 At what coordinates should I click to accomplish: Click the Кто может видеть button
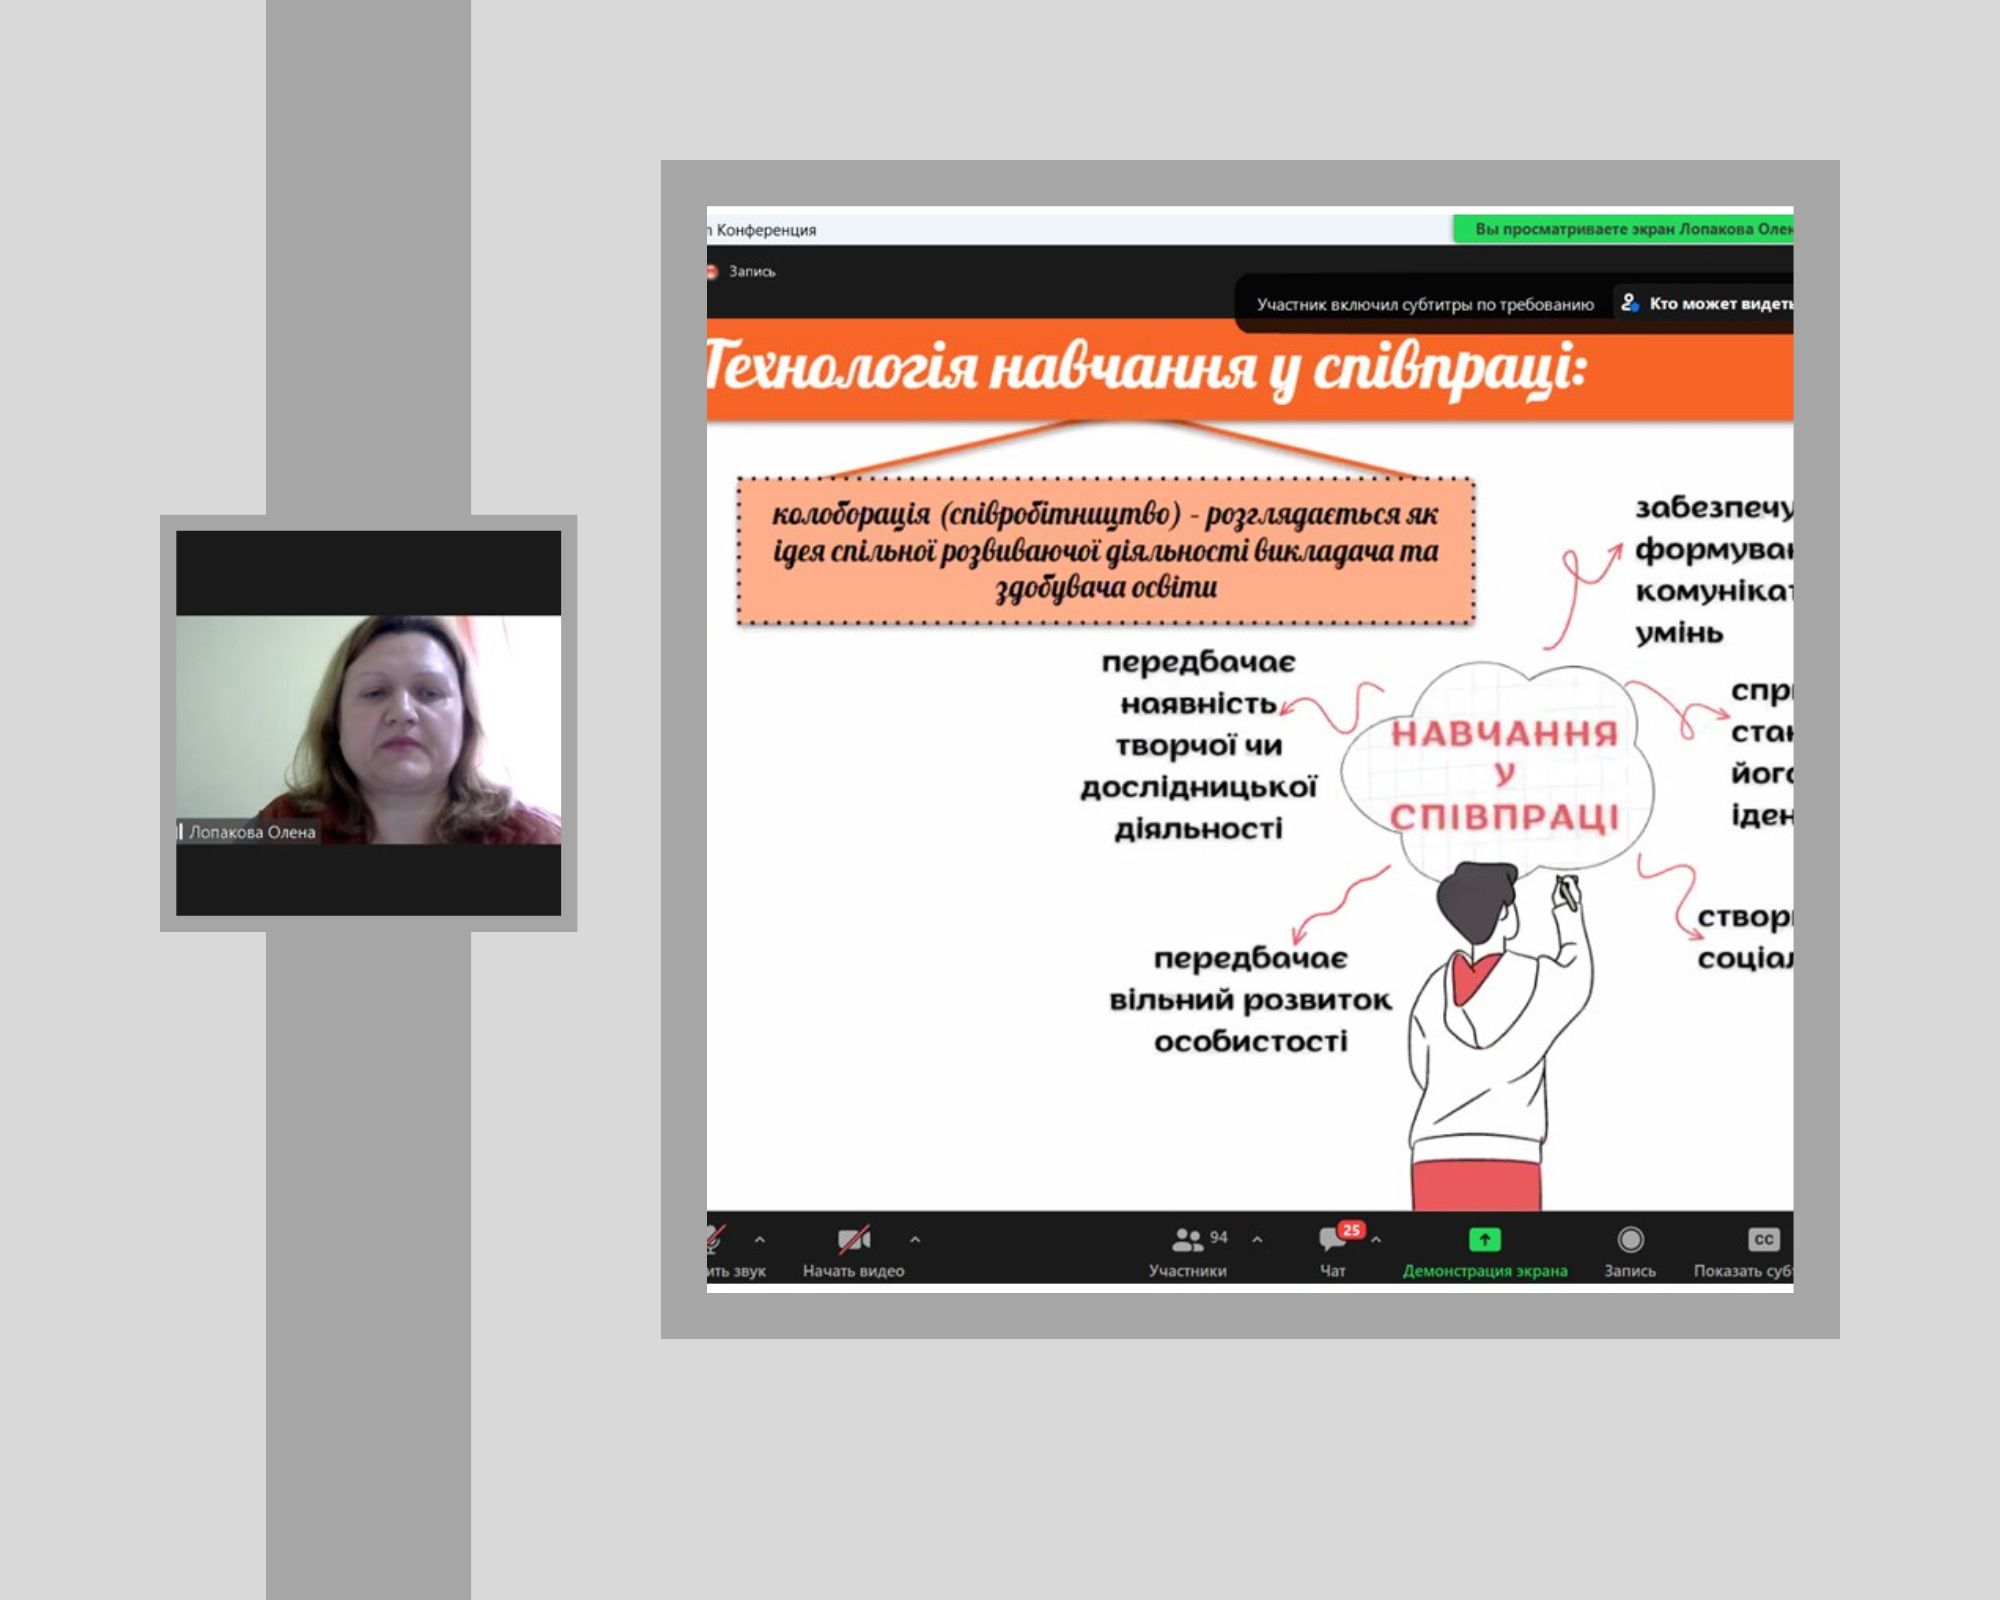1720,303
